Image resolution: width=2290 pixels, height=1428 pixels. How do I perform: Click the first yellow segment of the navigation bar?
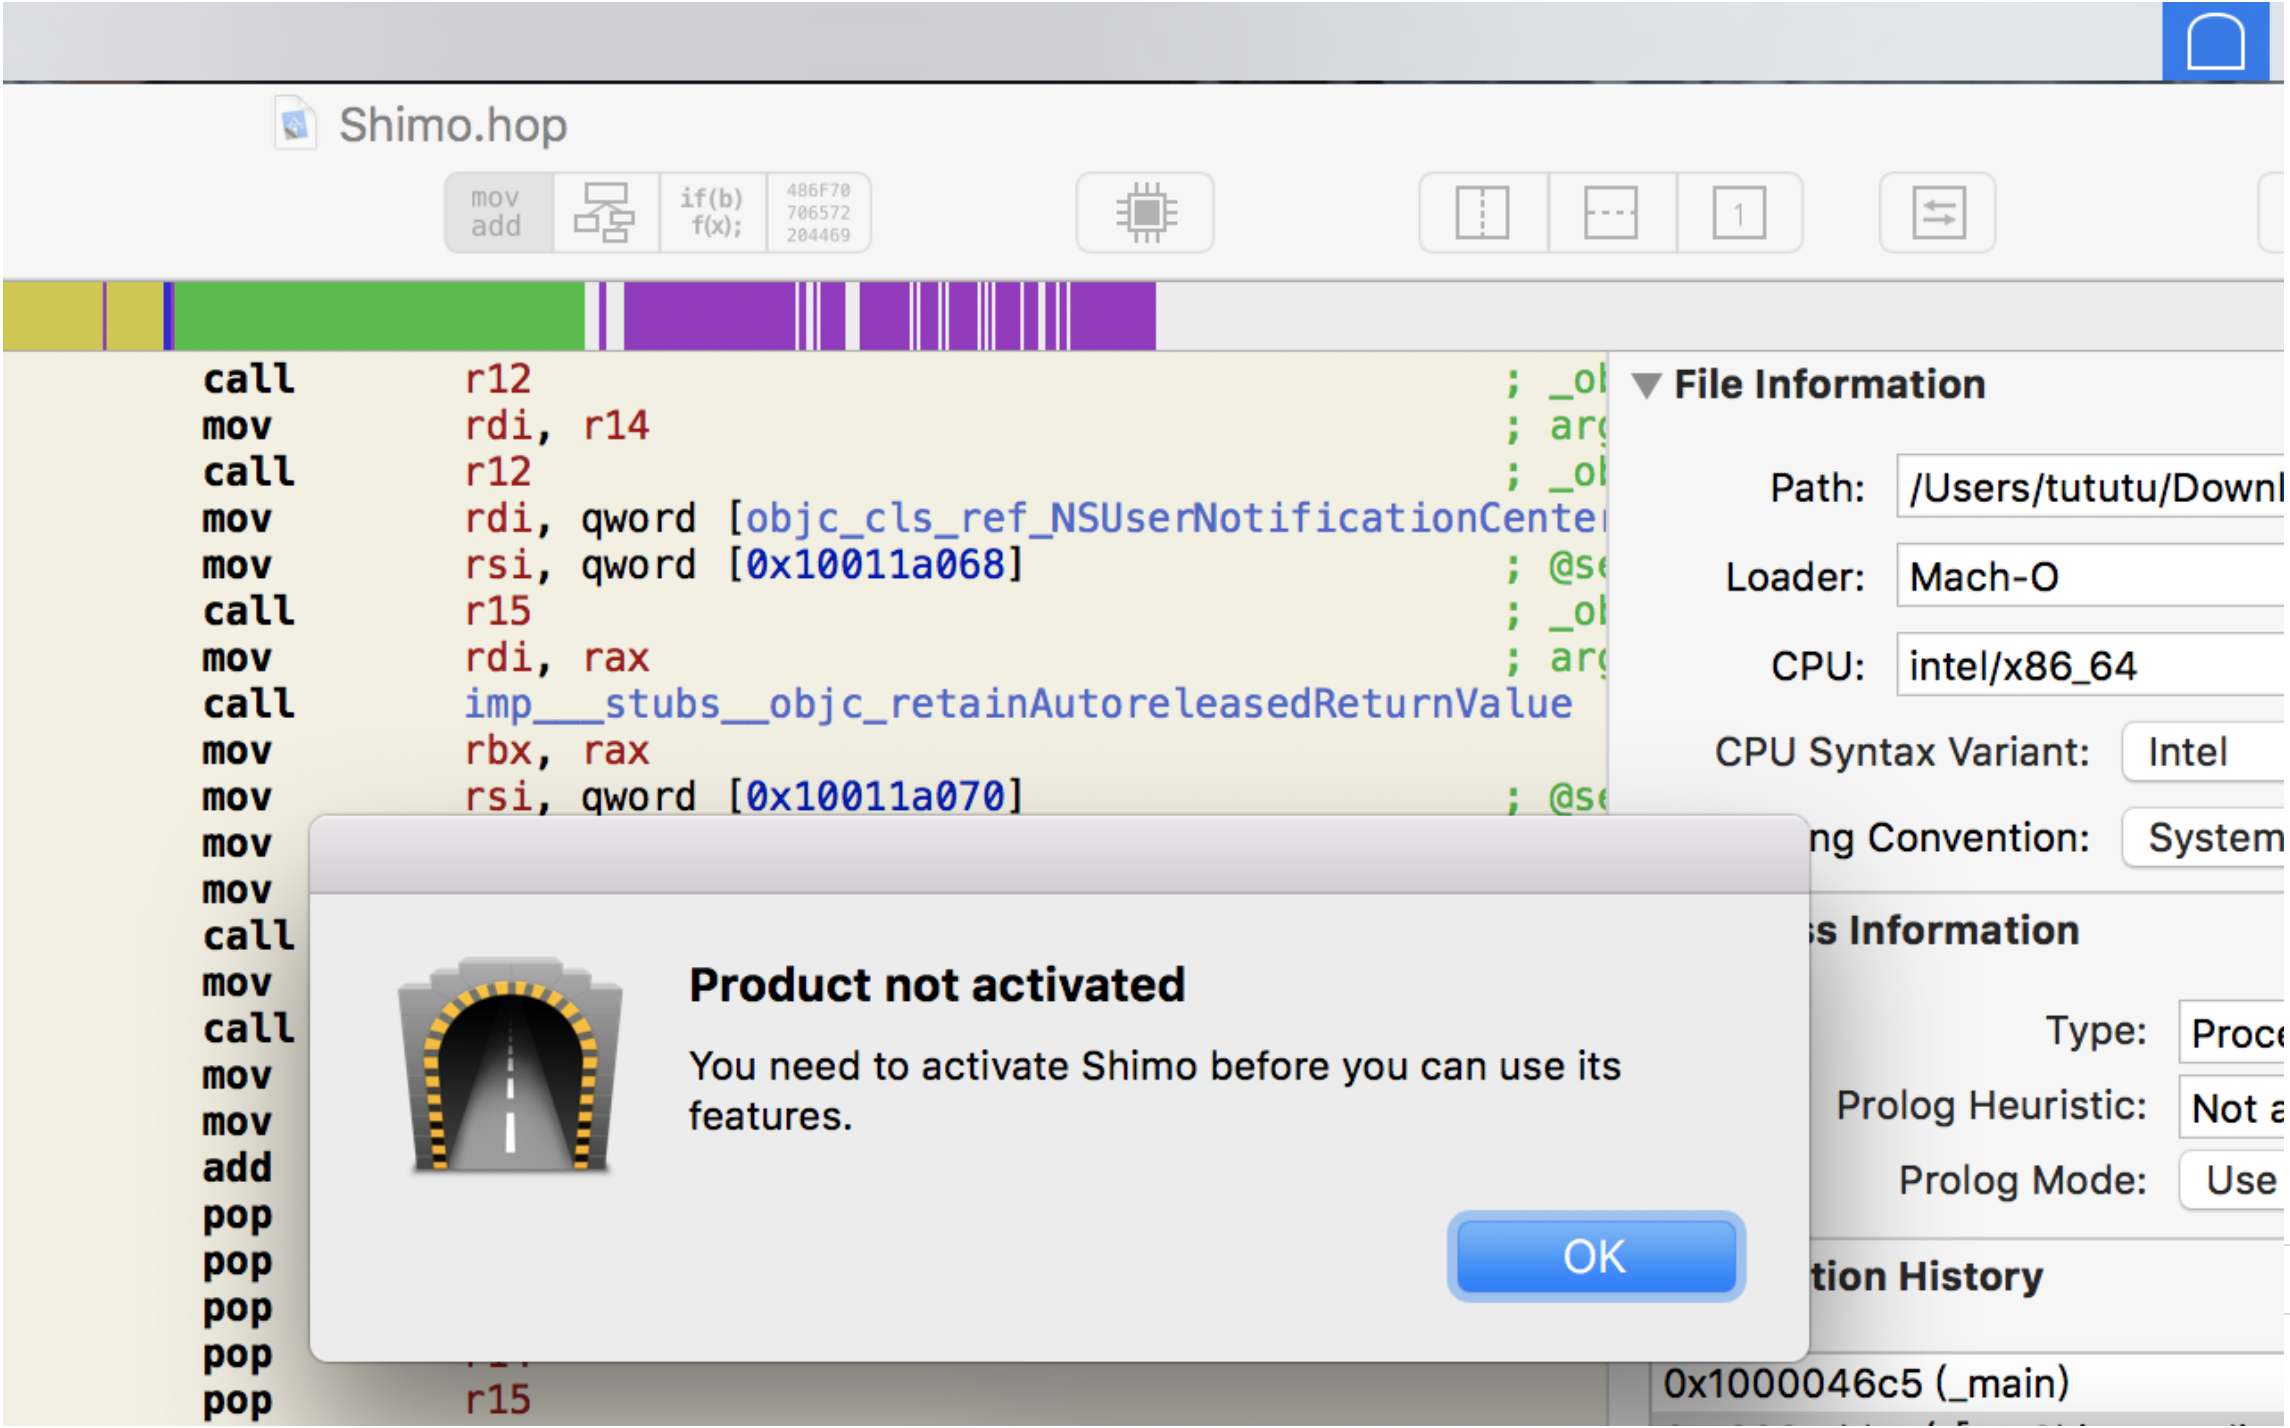[x=52, y=316]
